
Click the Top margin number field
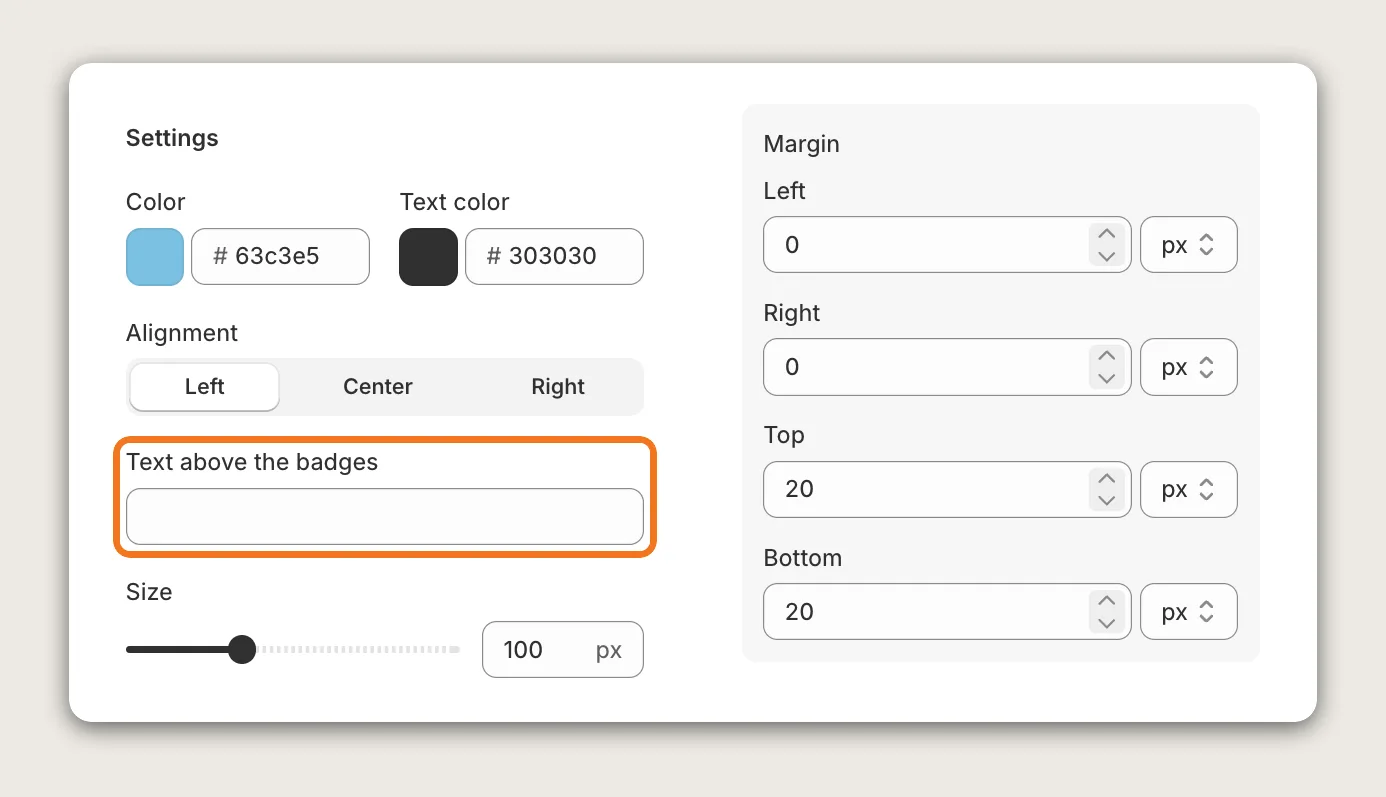coord(947,489)
